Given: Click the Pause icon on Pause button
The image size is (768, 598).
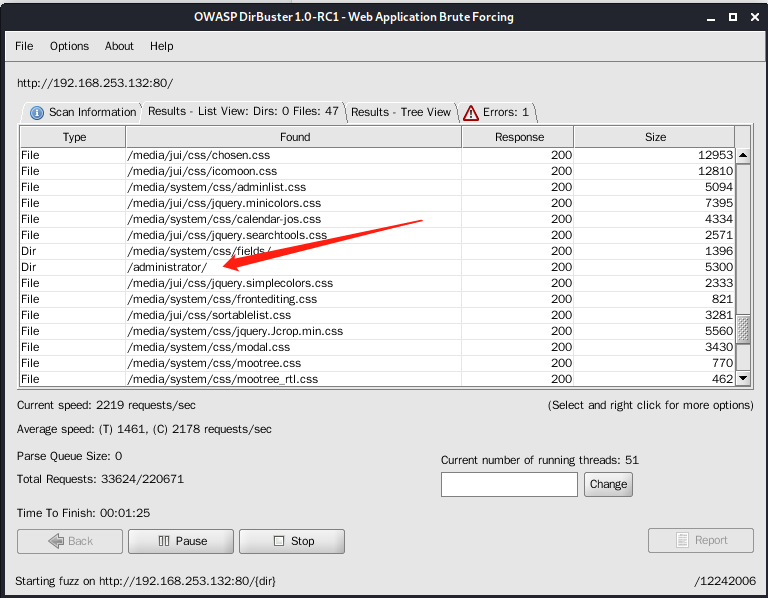Looking at the screenshot, I should coord(164,541).
